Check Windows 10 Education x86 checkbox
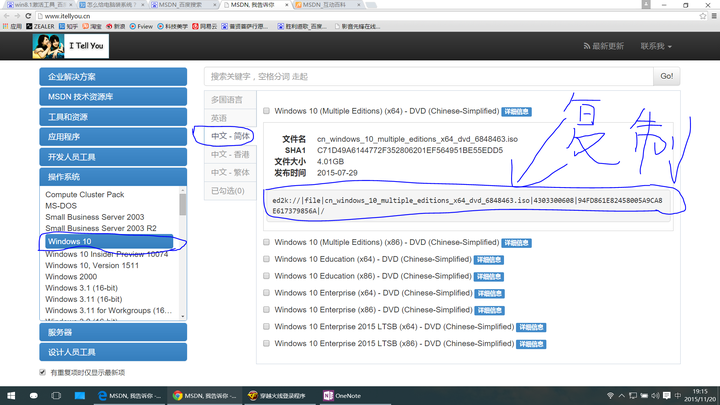The height and width of the screenshot is (405, 720). (266, 276)
